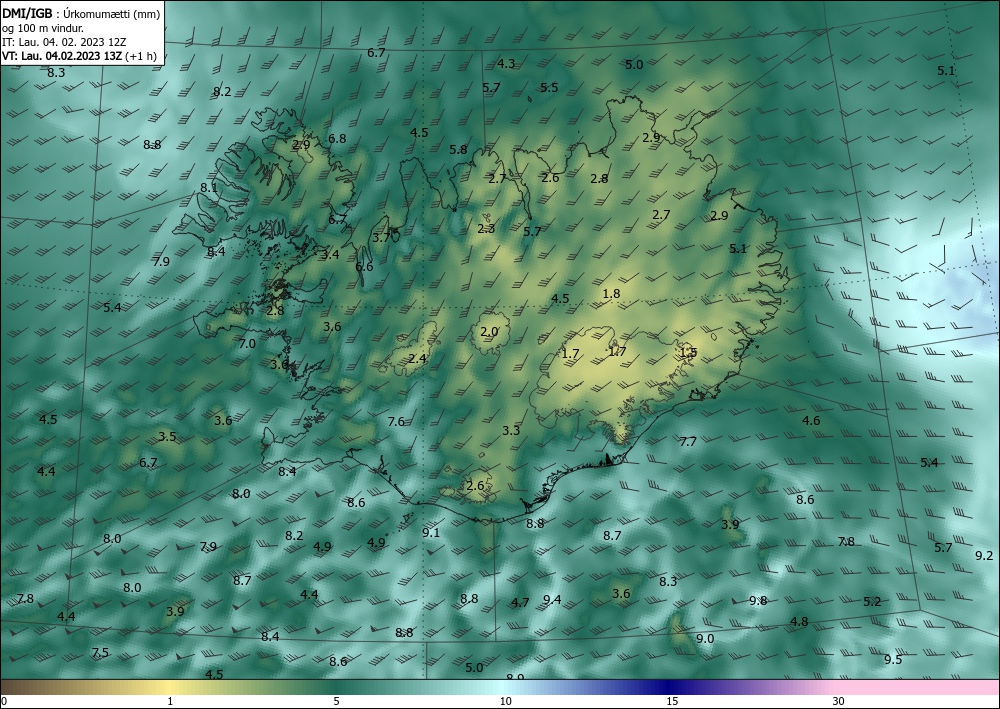Click the value 8.1 off west coast
Image resolution: width=1000 pixels, height=709 pixels.
[x=209, y=188]
